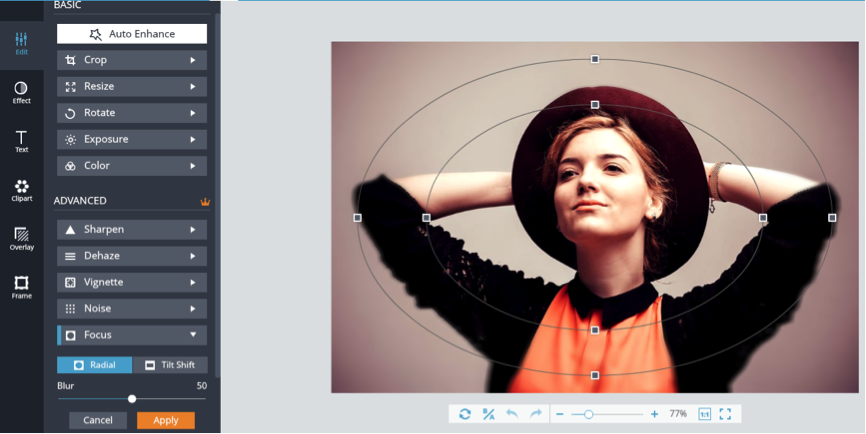Click the Auto Enhance button

pyautogui.click(x=132, y=34)
